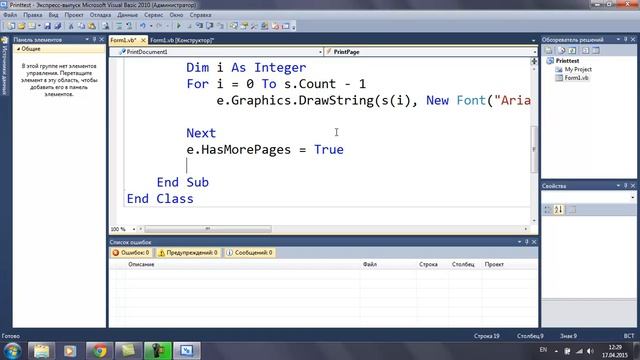Viewport: 640px width, 360px height.
Task: Toggle the Сообщений: 0 messages filter
Action: coord(250,253)
